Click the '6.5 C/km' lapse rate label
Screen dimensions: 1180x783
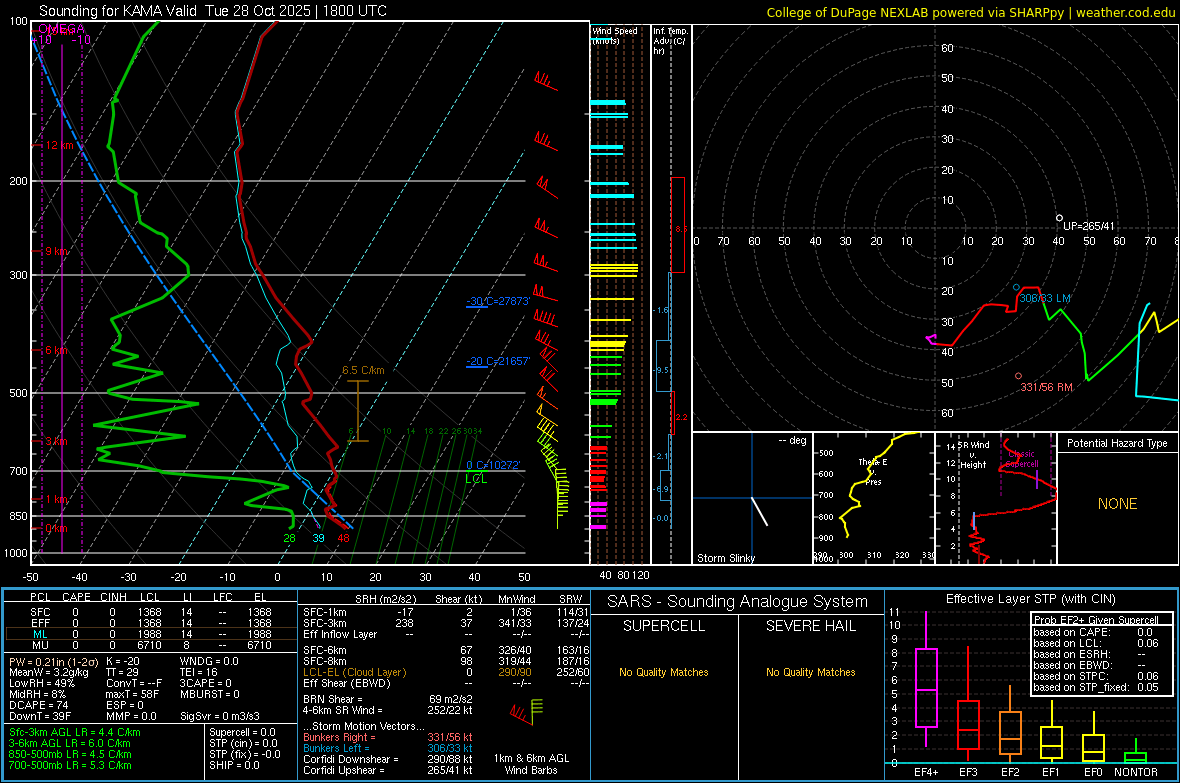pyautogui.click(x=363, y=370)
